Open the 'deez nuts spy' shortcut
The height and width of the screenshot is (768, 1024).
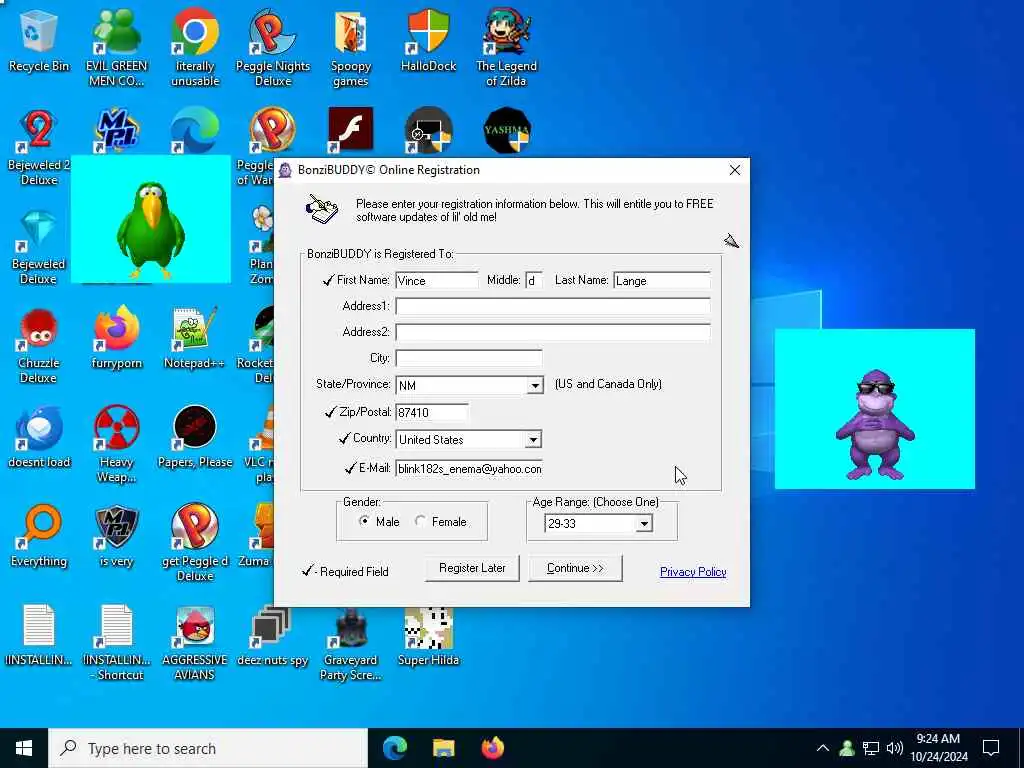click(x=272, y=636)
